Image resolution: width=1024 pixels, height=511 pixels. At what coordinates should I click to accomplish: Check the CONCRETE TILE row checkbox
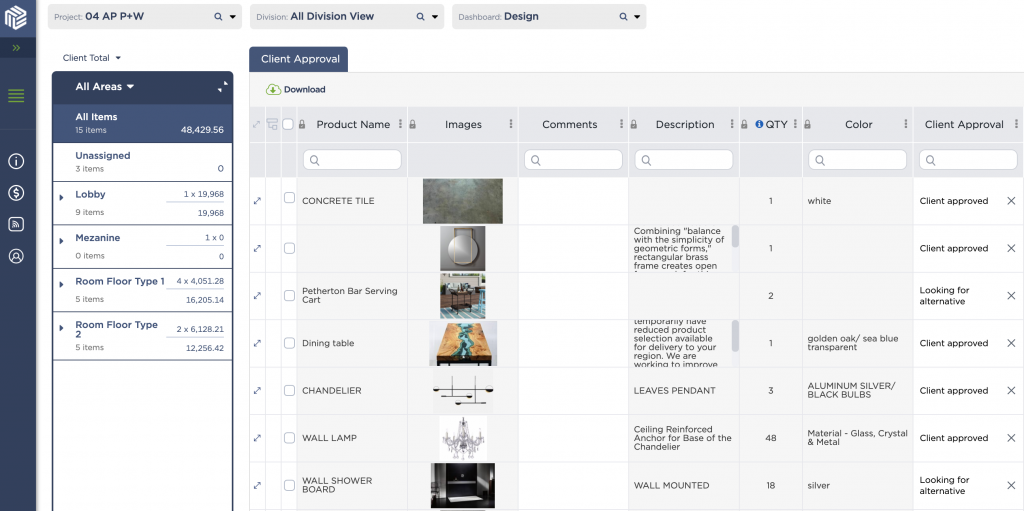point(289,198)
